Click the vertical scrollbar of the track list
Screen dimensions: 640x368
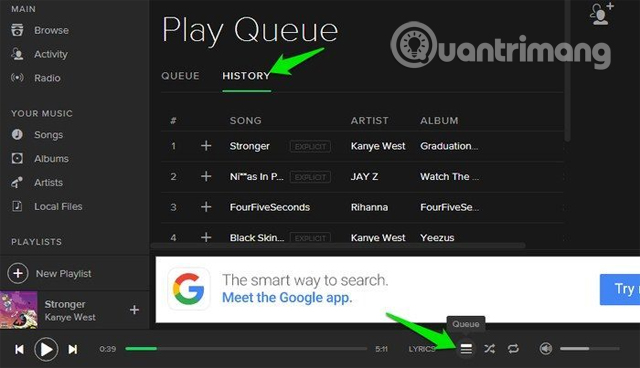click(567, 71)
